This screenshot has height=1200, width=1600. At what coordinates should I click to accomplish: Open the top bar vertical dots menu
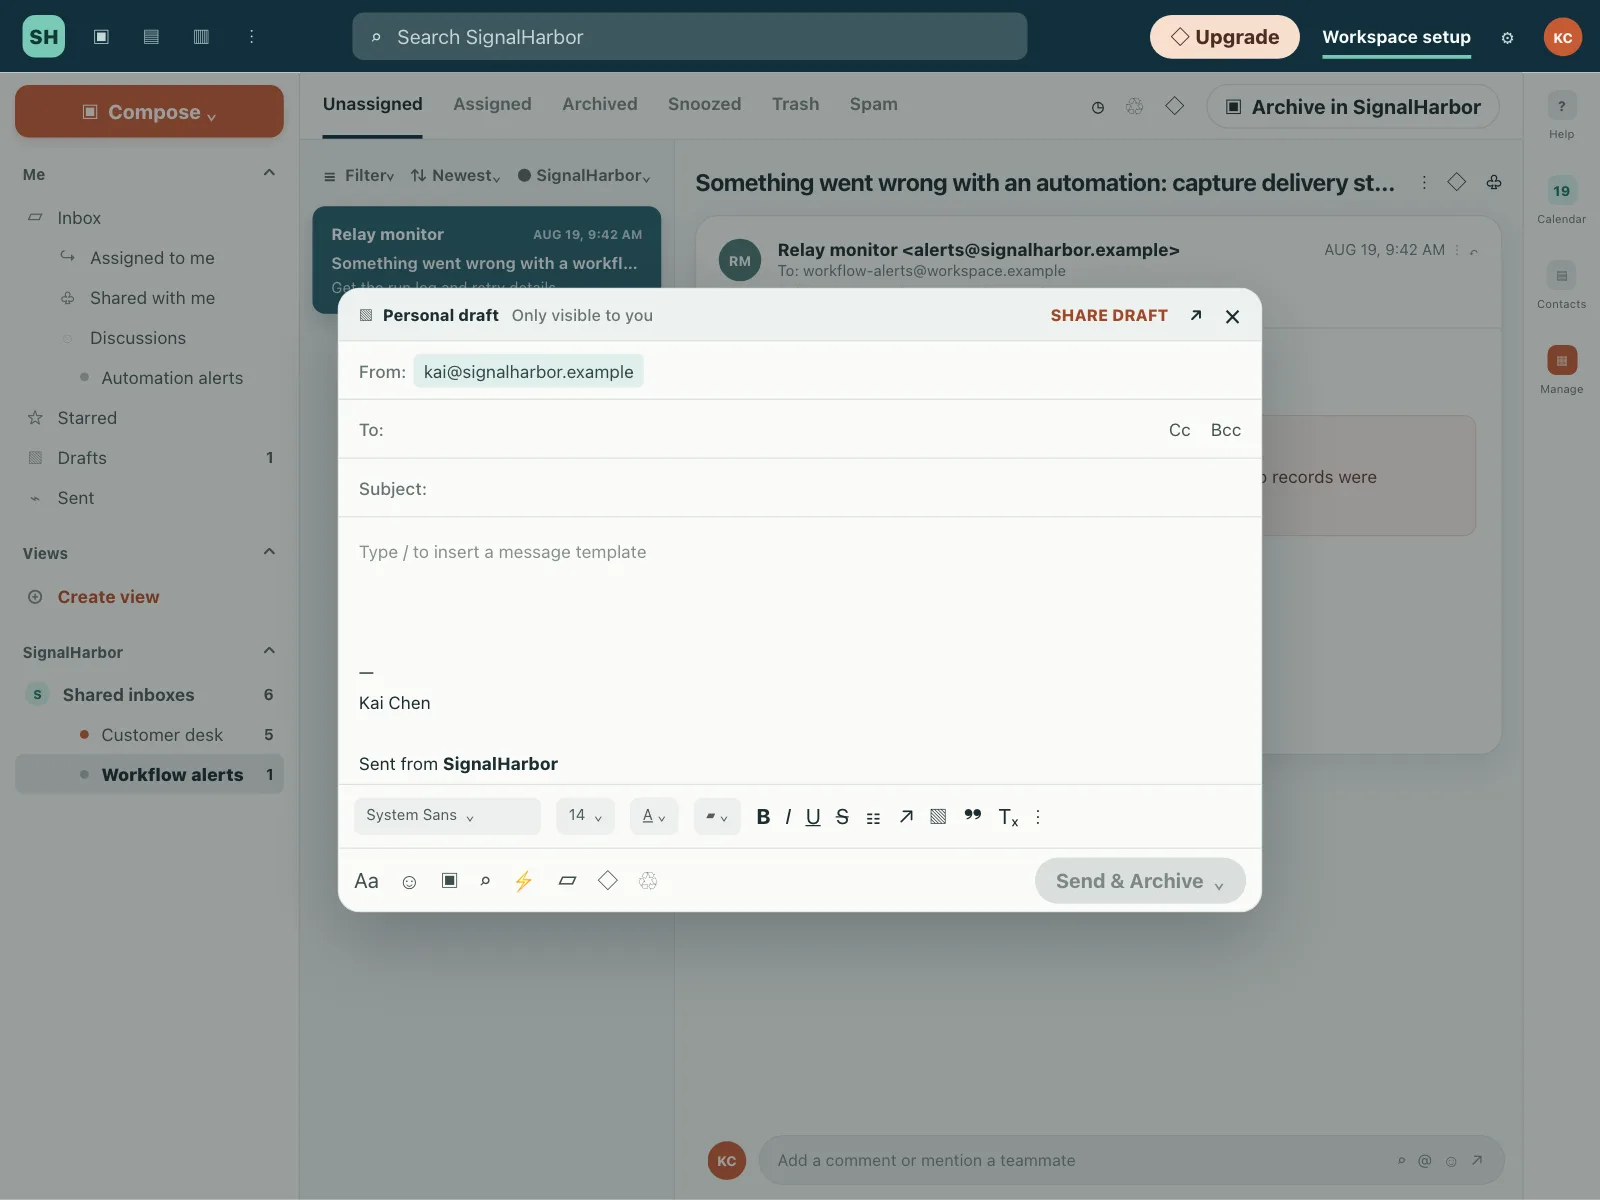tap(251, 37)
